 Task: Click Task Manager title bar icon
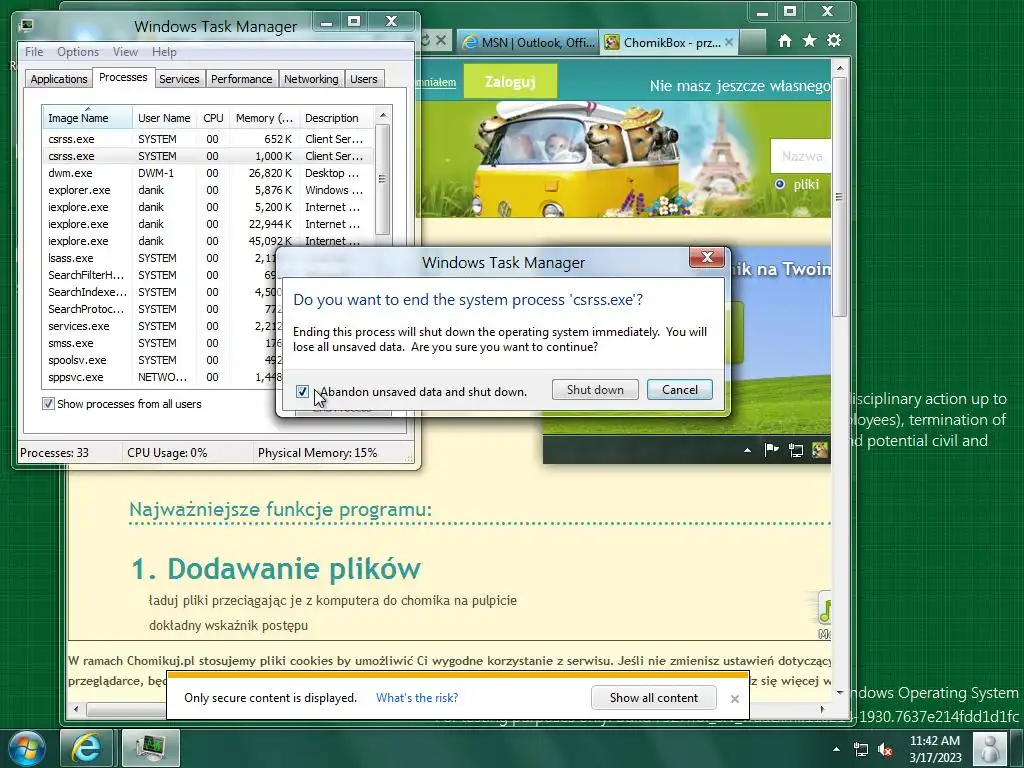27,25
